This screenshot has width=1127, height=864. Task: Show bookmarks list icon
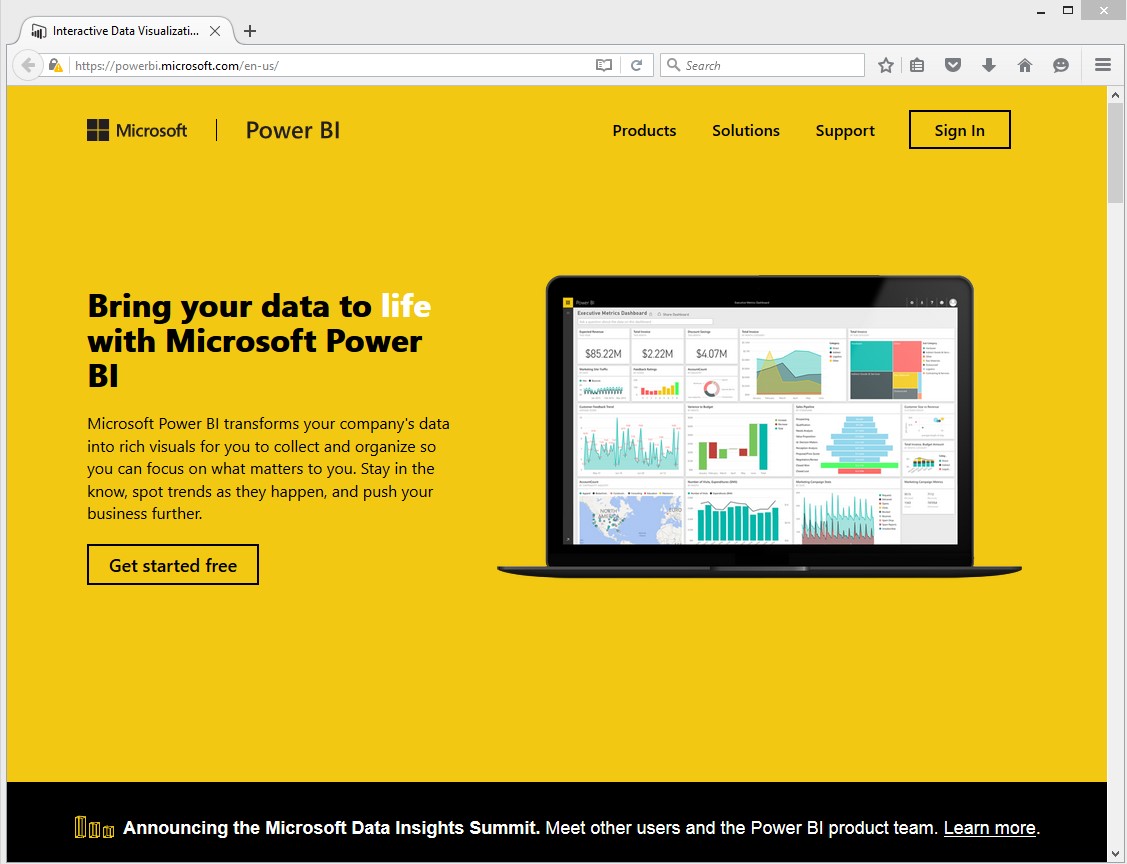coord(917,65)
